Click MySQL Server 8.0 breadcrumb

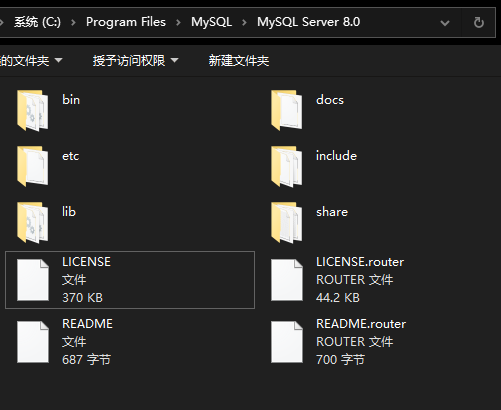click(x=308, y=22)
